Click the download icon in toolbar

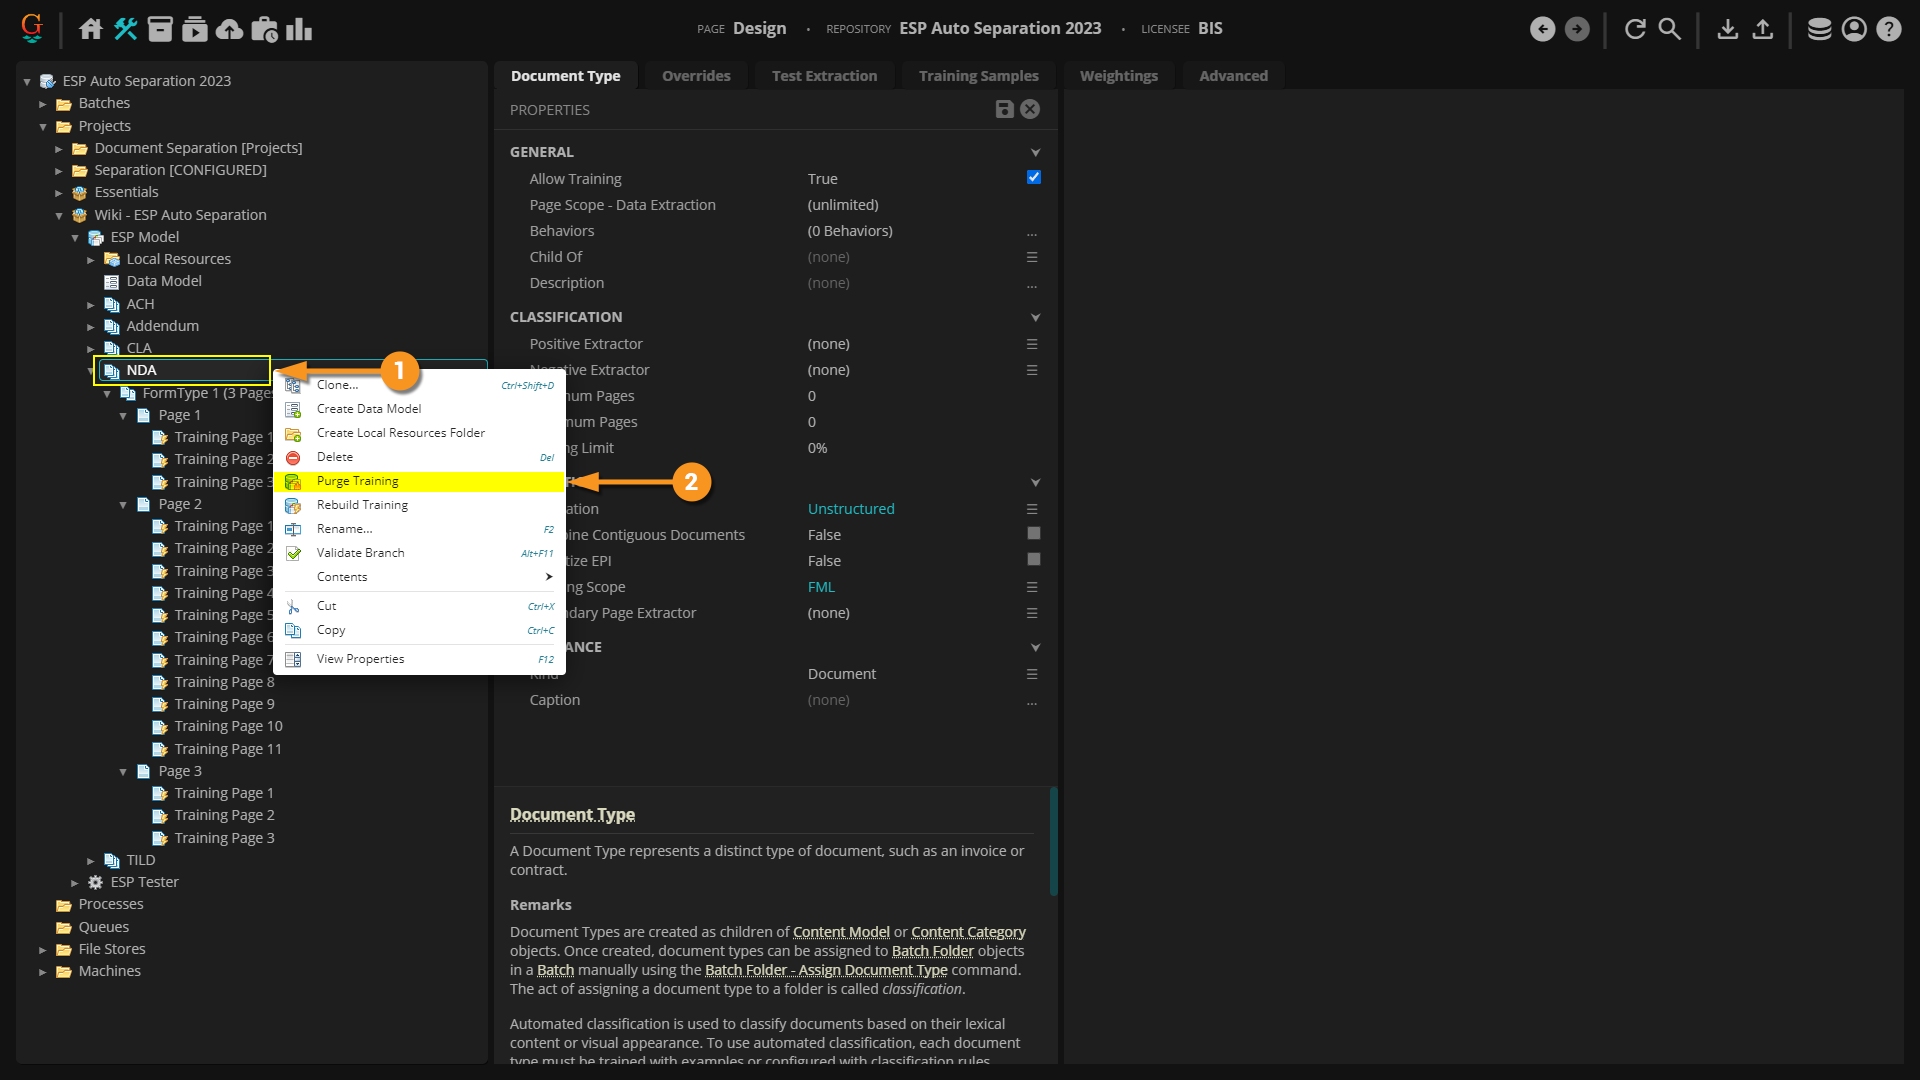[1727, 29]
